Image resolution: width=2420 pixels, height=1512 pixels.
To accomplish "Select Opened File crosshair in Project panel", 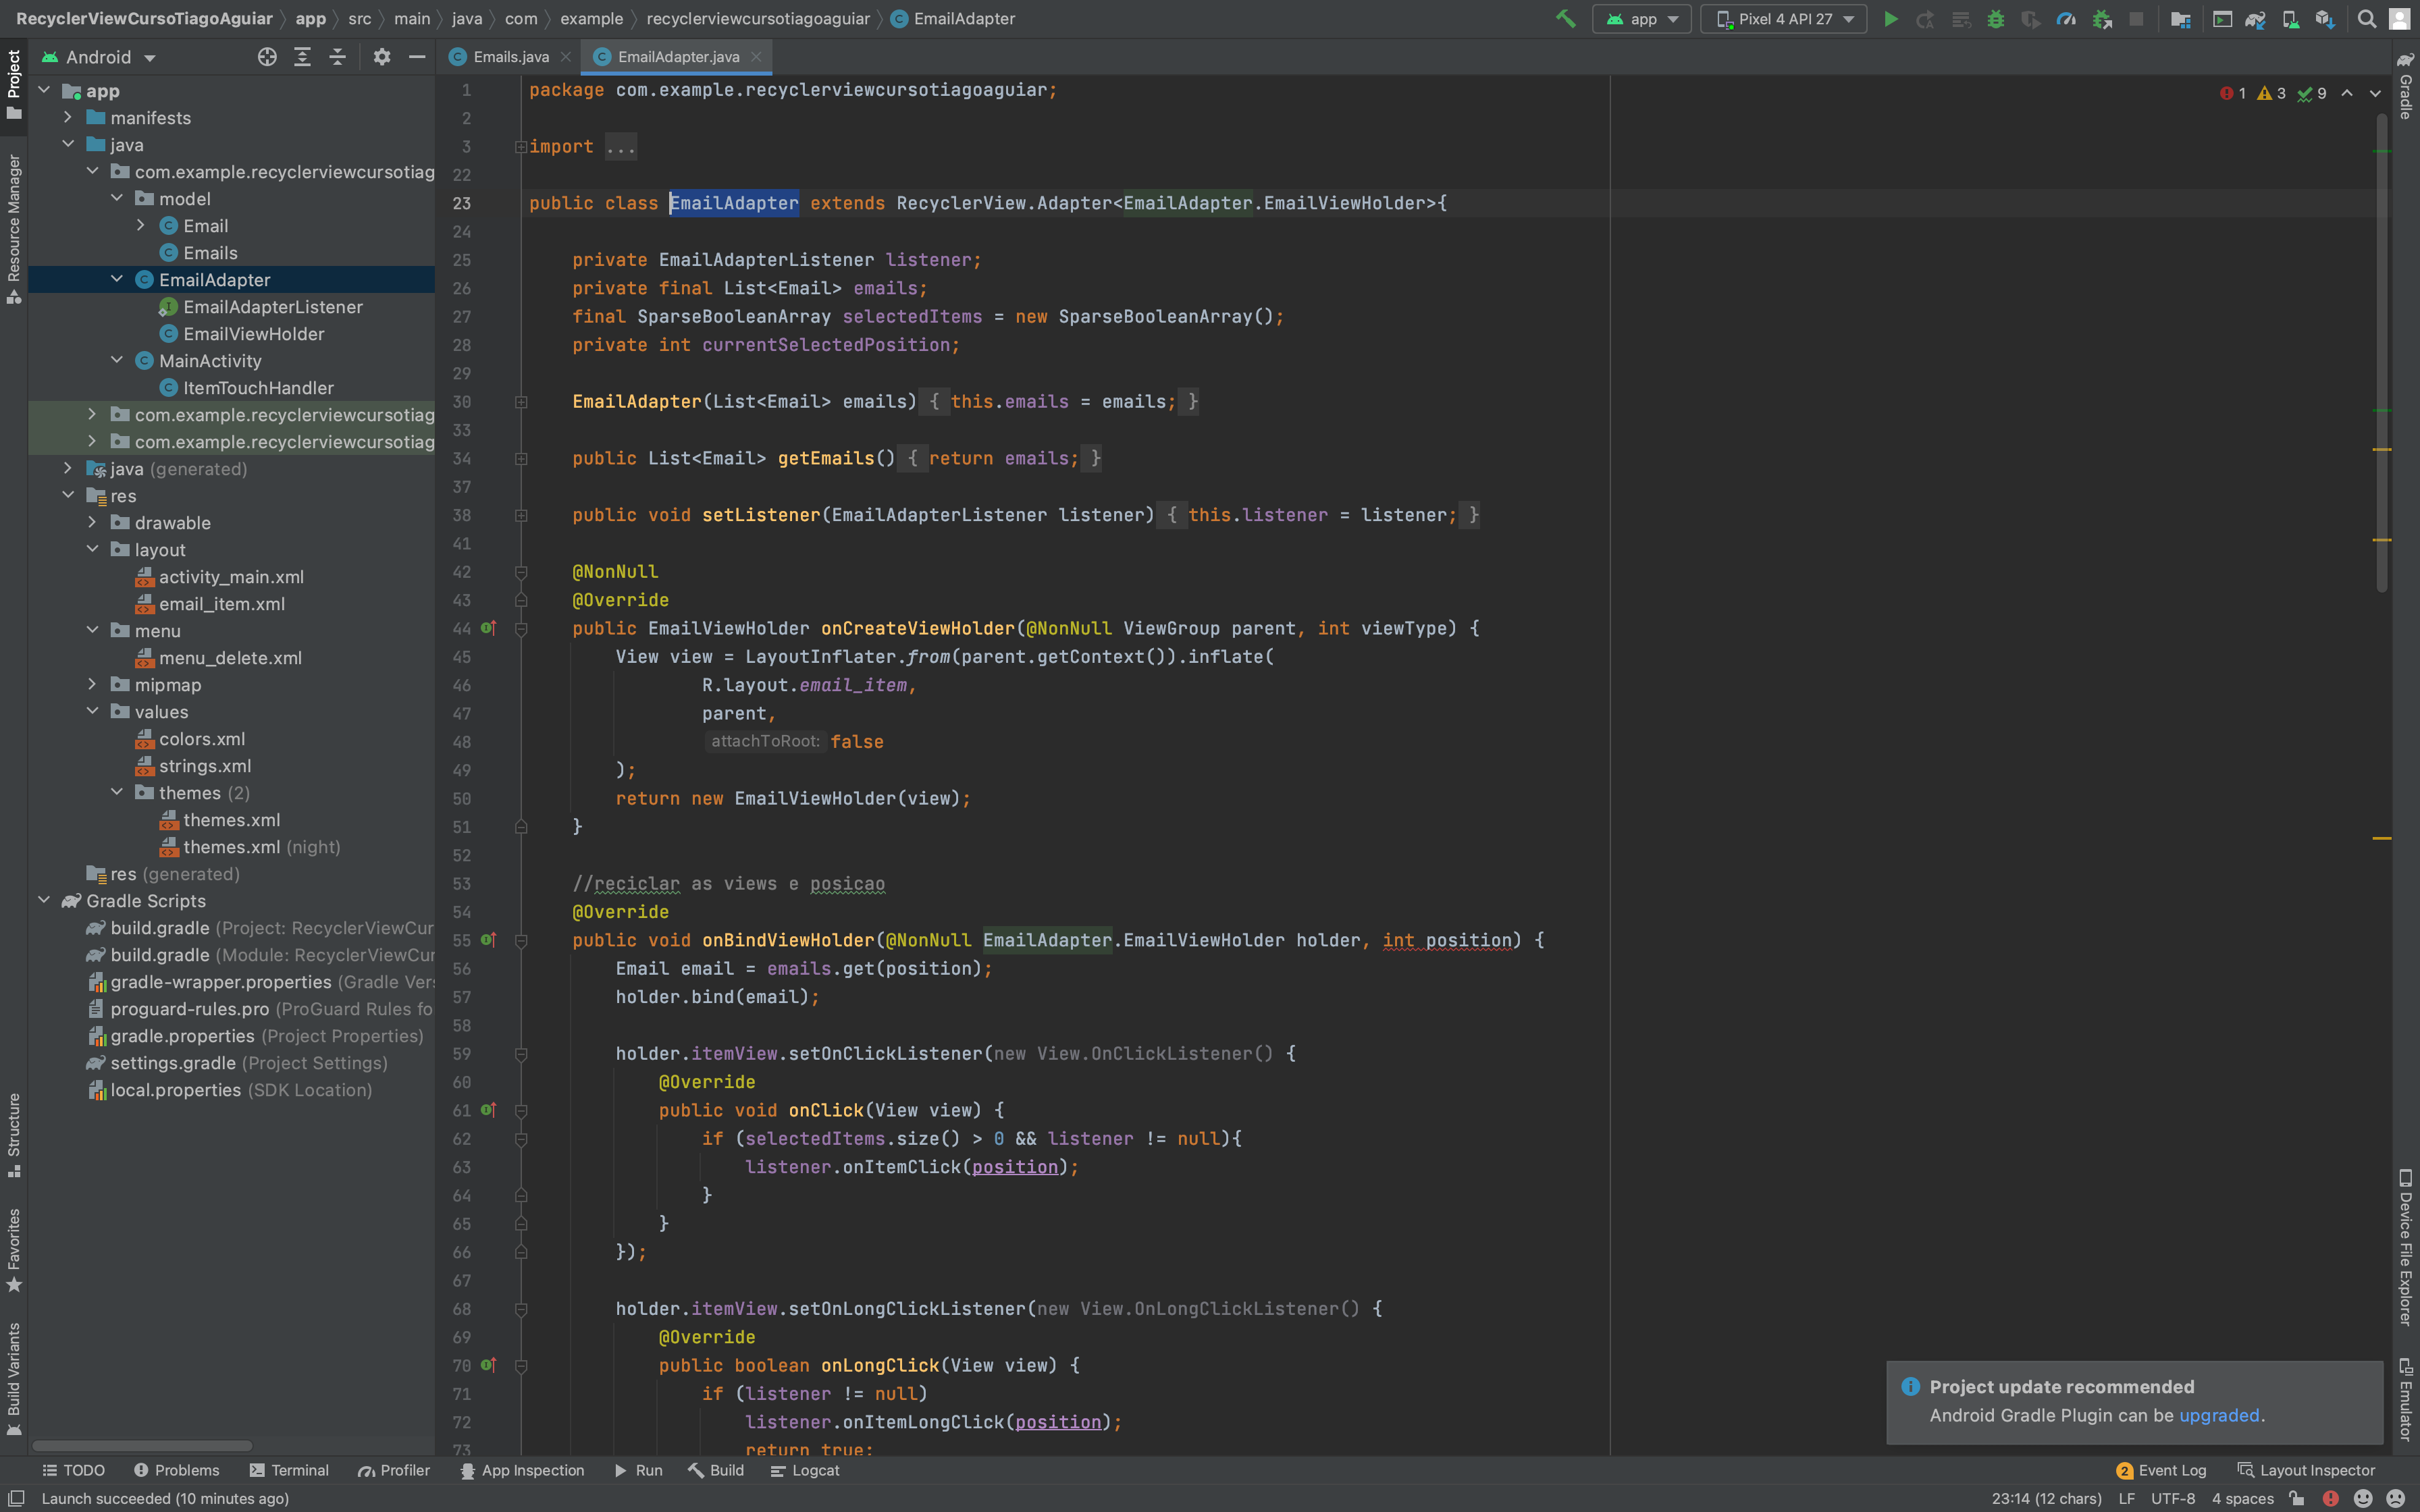I will point(267,57).
